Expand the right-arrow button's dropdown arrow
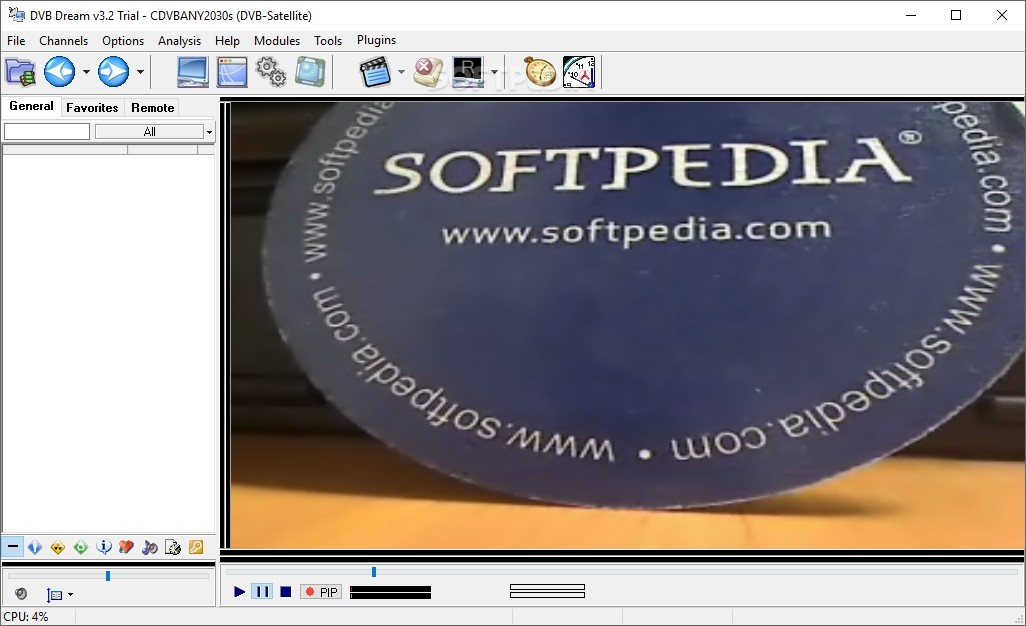Viewport: 1026px width, 626px height. (x=140, y=72)
